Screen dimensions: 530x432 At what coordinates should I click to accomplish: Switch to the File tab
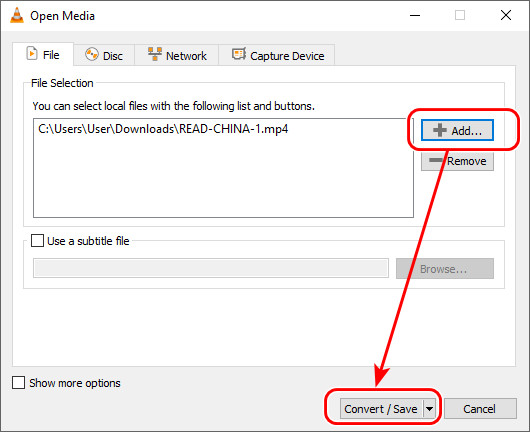click(43, 54)
